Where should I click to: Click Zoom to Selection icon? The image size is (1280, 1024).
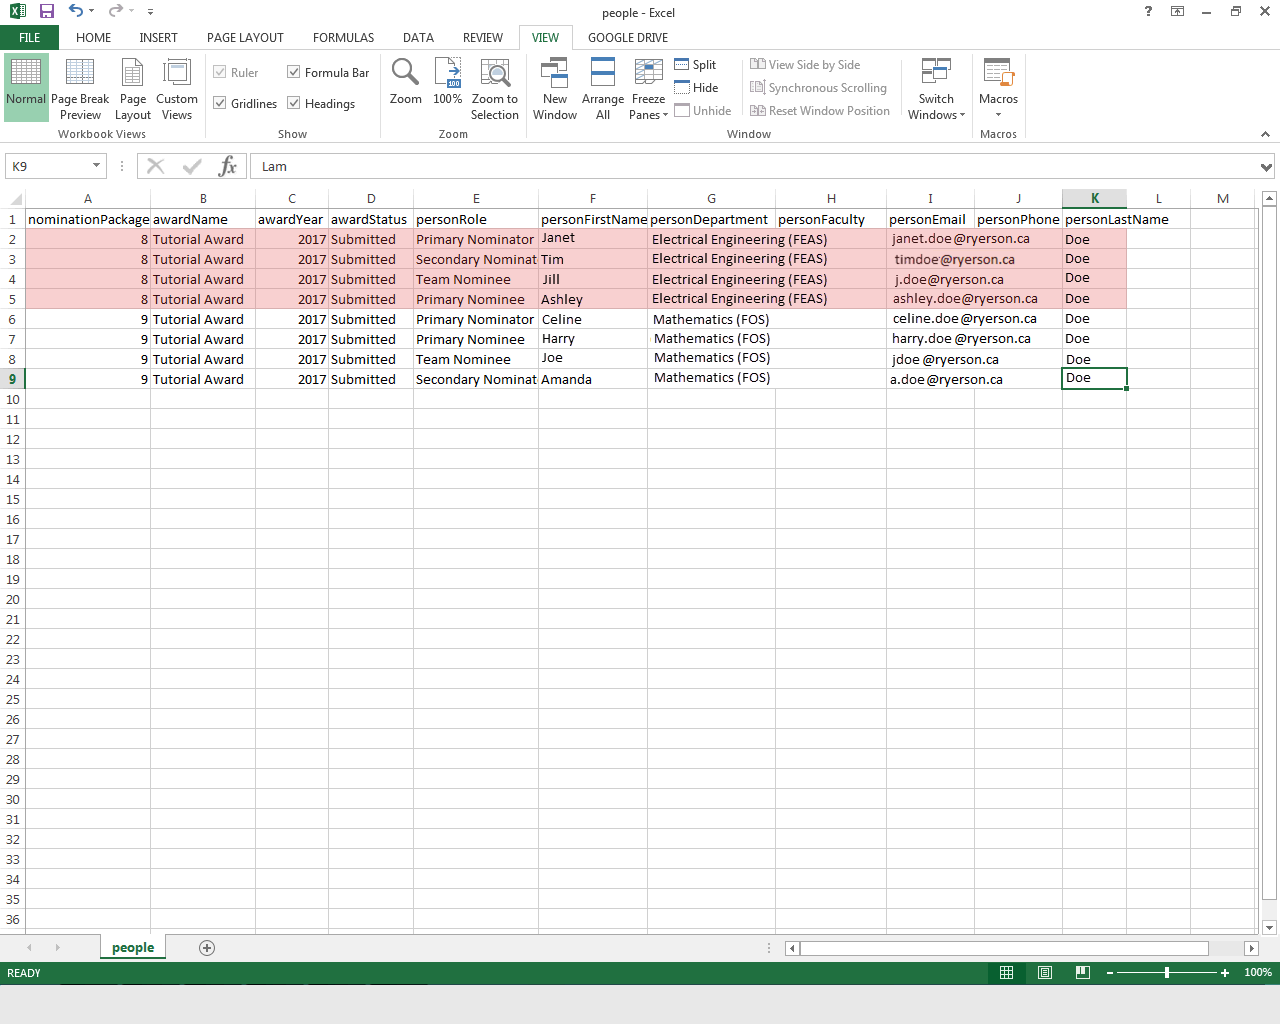[x=495, y=74]
